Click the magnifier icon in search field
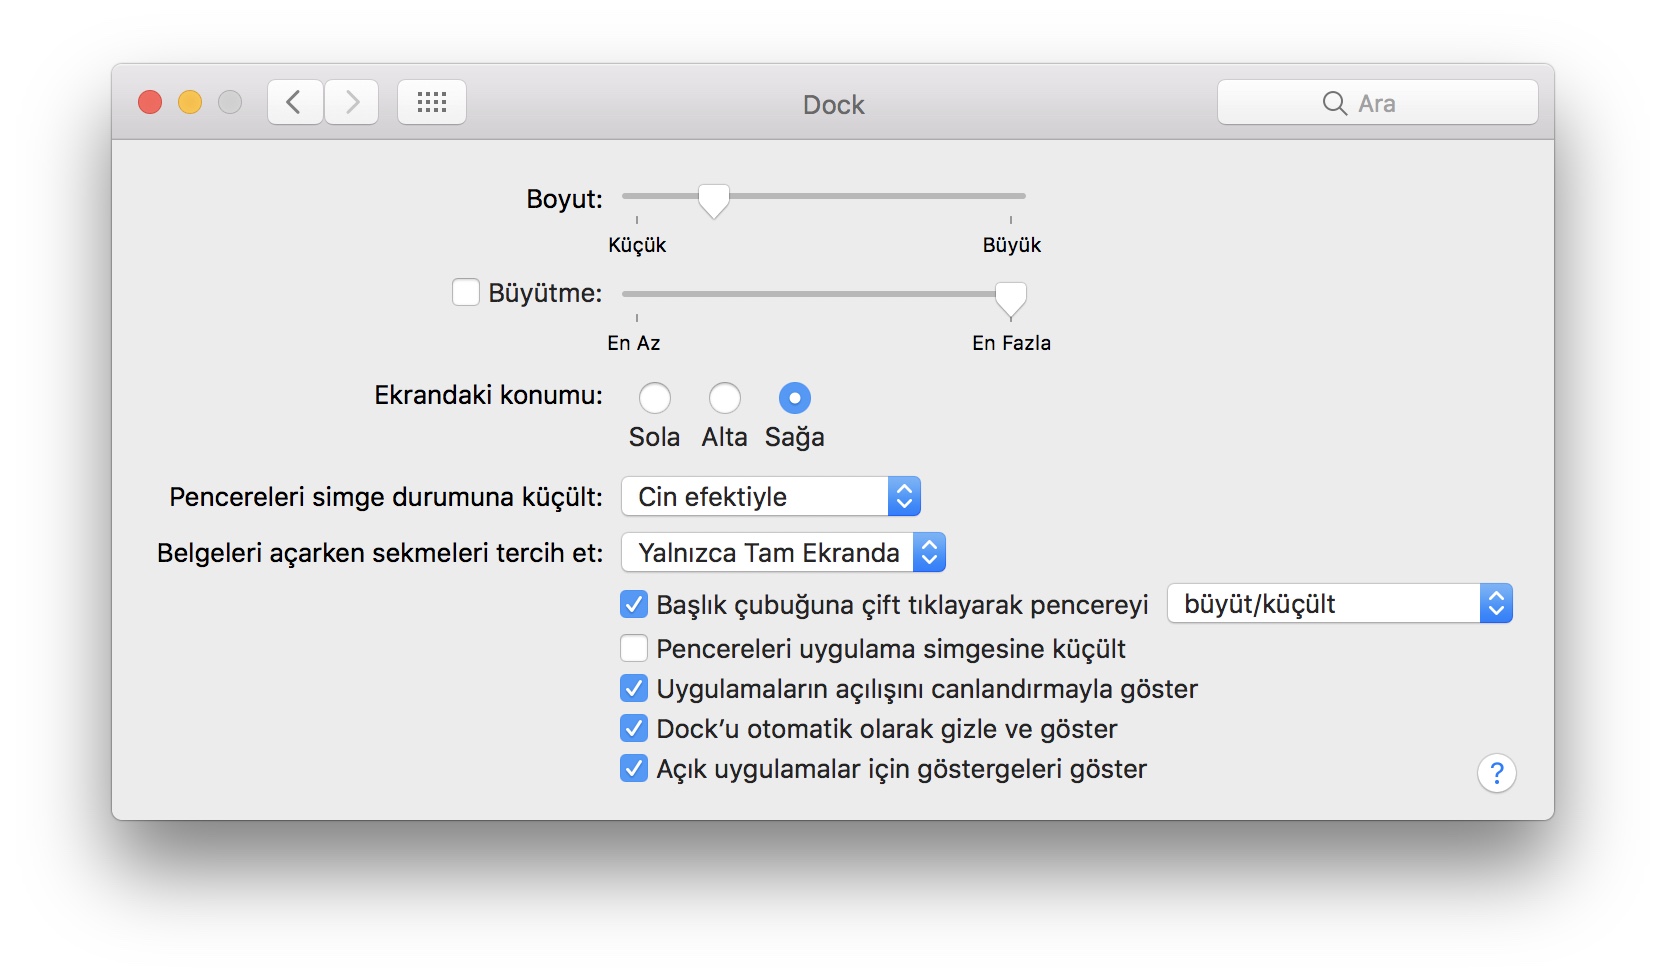This screenshot has height=980, width=1666. 1334,103
